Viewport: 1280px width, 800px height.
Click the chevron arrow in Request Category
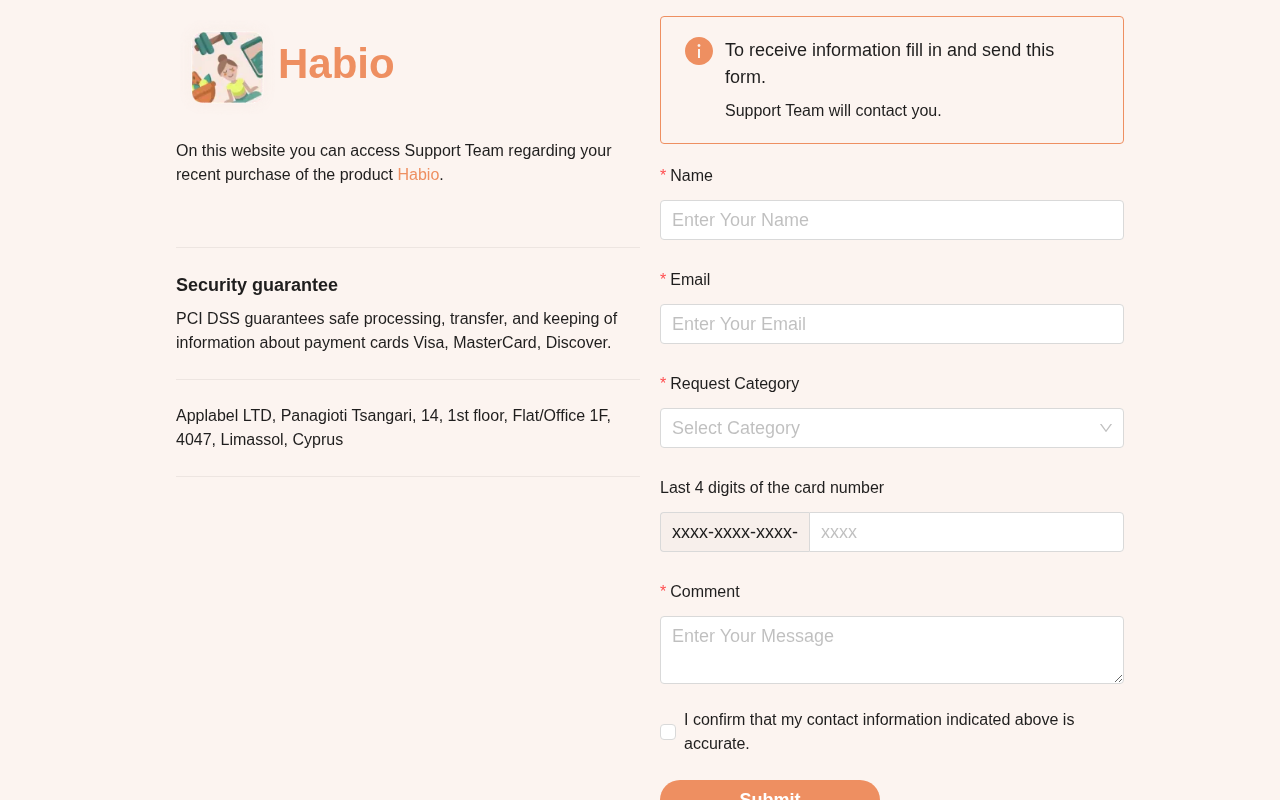pos(1105,428)
